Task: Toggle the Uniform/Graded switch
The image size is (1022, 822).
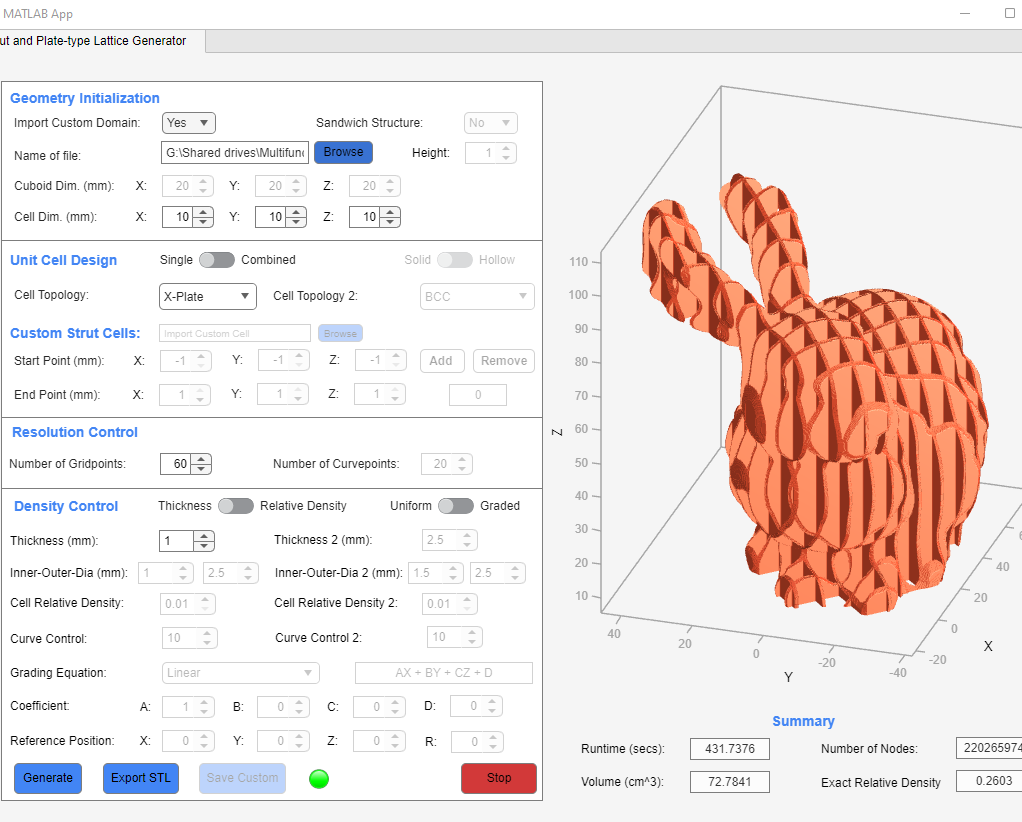Action: (456, 506)
